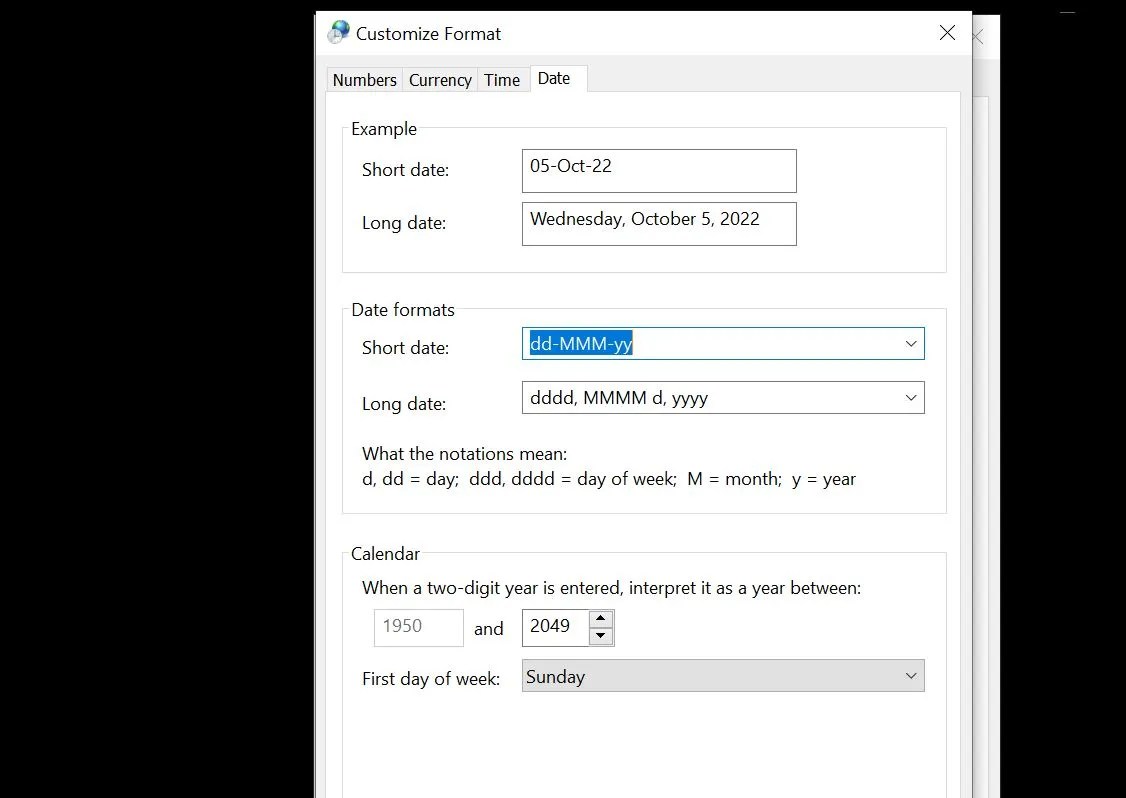Click the Wednesday, October 5, 2022 example box
This screenshot has height=798, width=1126.
[658, 223]
